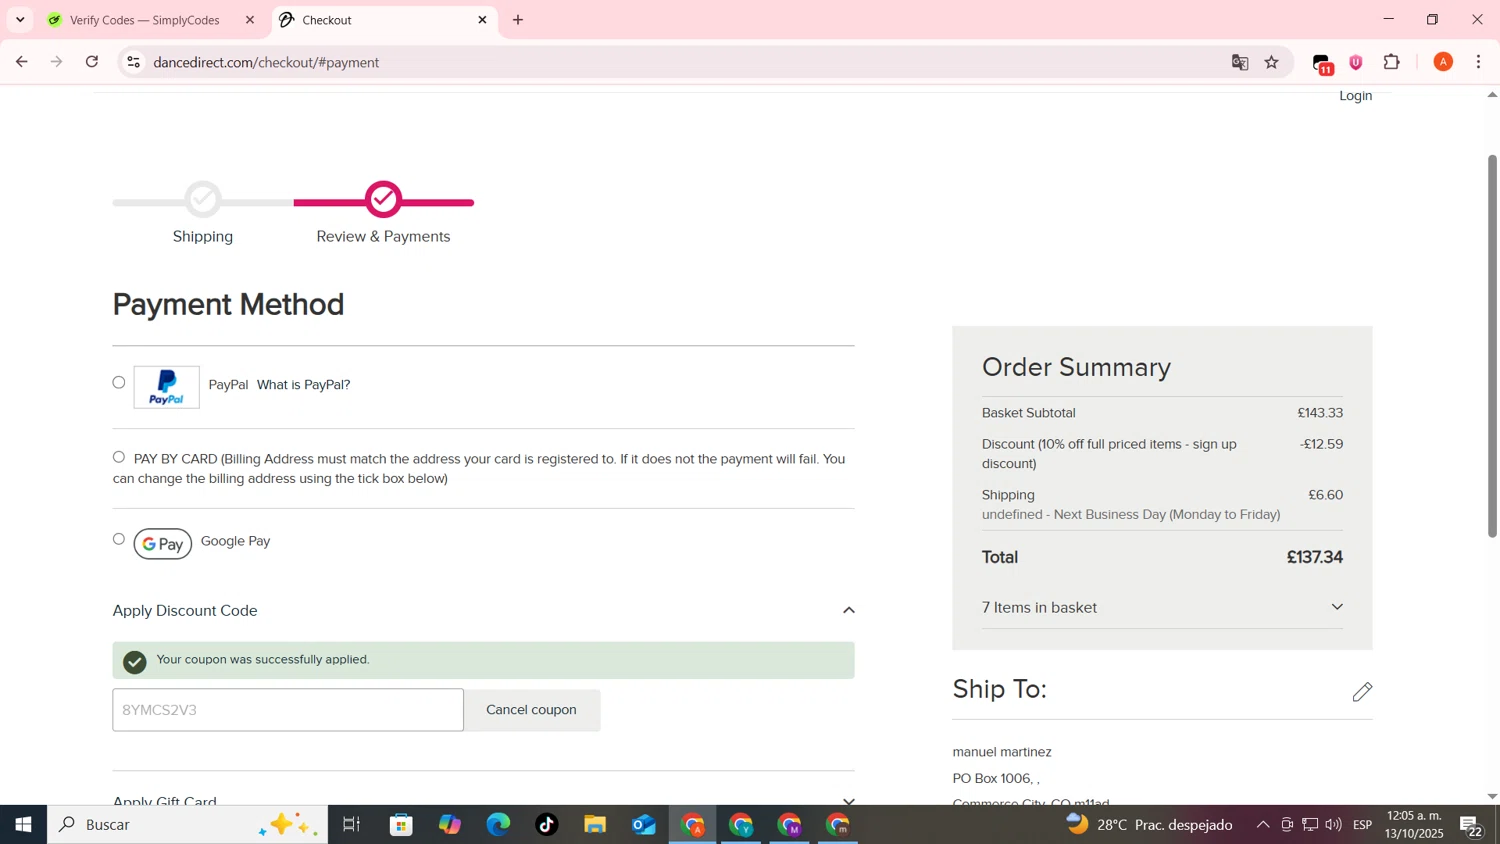Open the extension with red 11 badge
This screenshot has width=1500, height=844.
[x=1322, y=64]
